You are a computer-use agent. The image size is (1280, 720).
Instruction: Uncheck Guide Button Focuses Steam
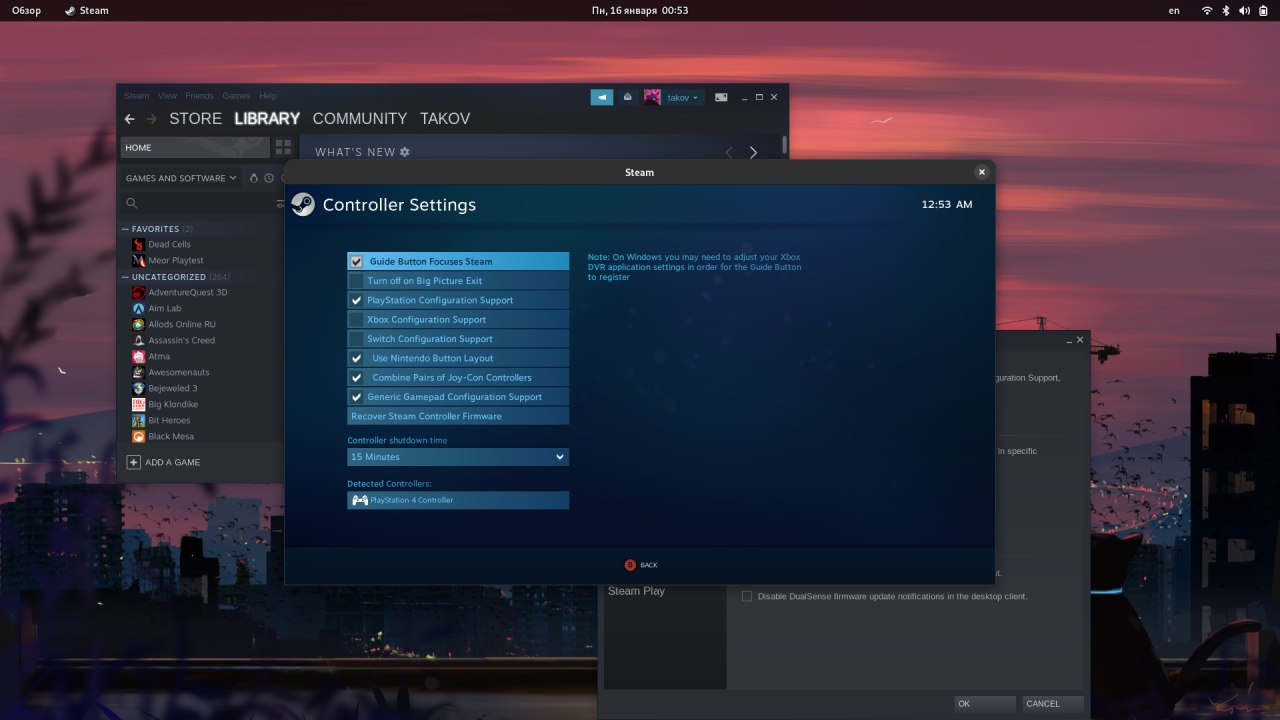356,262
